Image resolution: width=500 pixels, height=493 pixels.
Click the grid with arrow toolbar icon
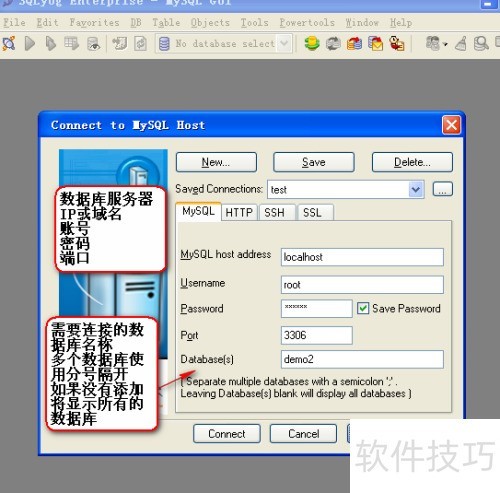pyautogui.click(x=72, y=43)
